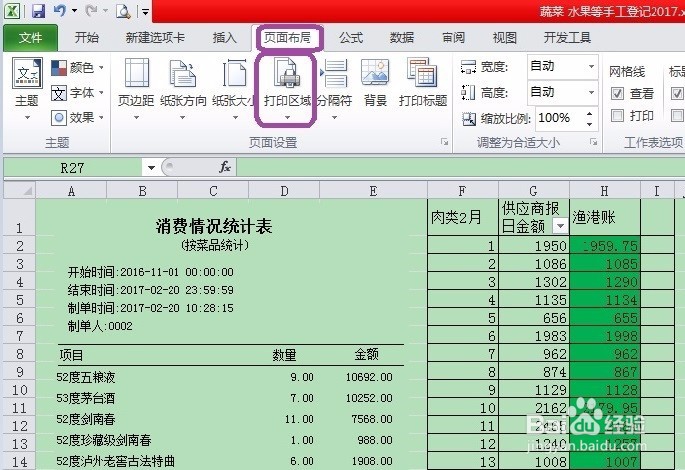The width and height of the screenshot is (685, 470).
Task: Select row 8 header
Action: [x=20, y=354]
